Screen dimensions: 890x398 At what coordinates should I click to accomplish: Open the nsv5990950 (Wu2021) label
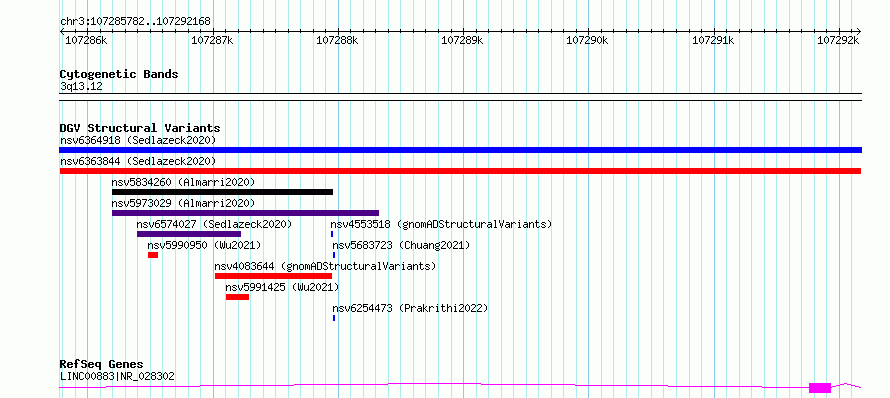(x=204, y=245)
